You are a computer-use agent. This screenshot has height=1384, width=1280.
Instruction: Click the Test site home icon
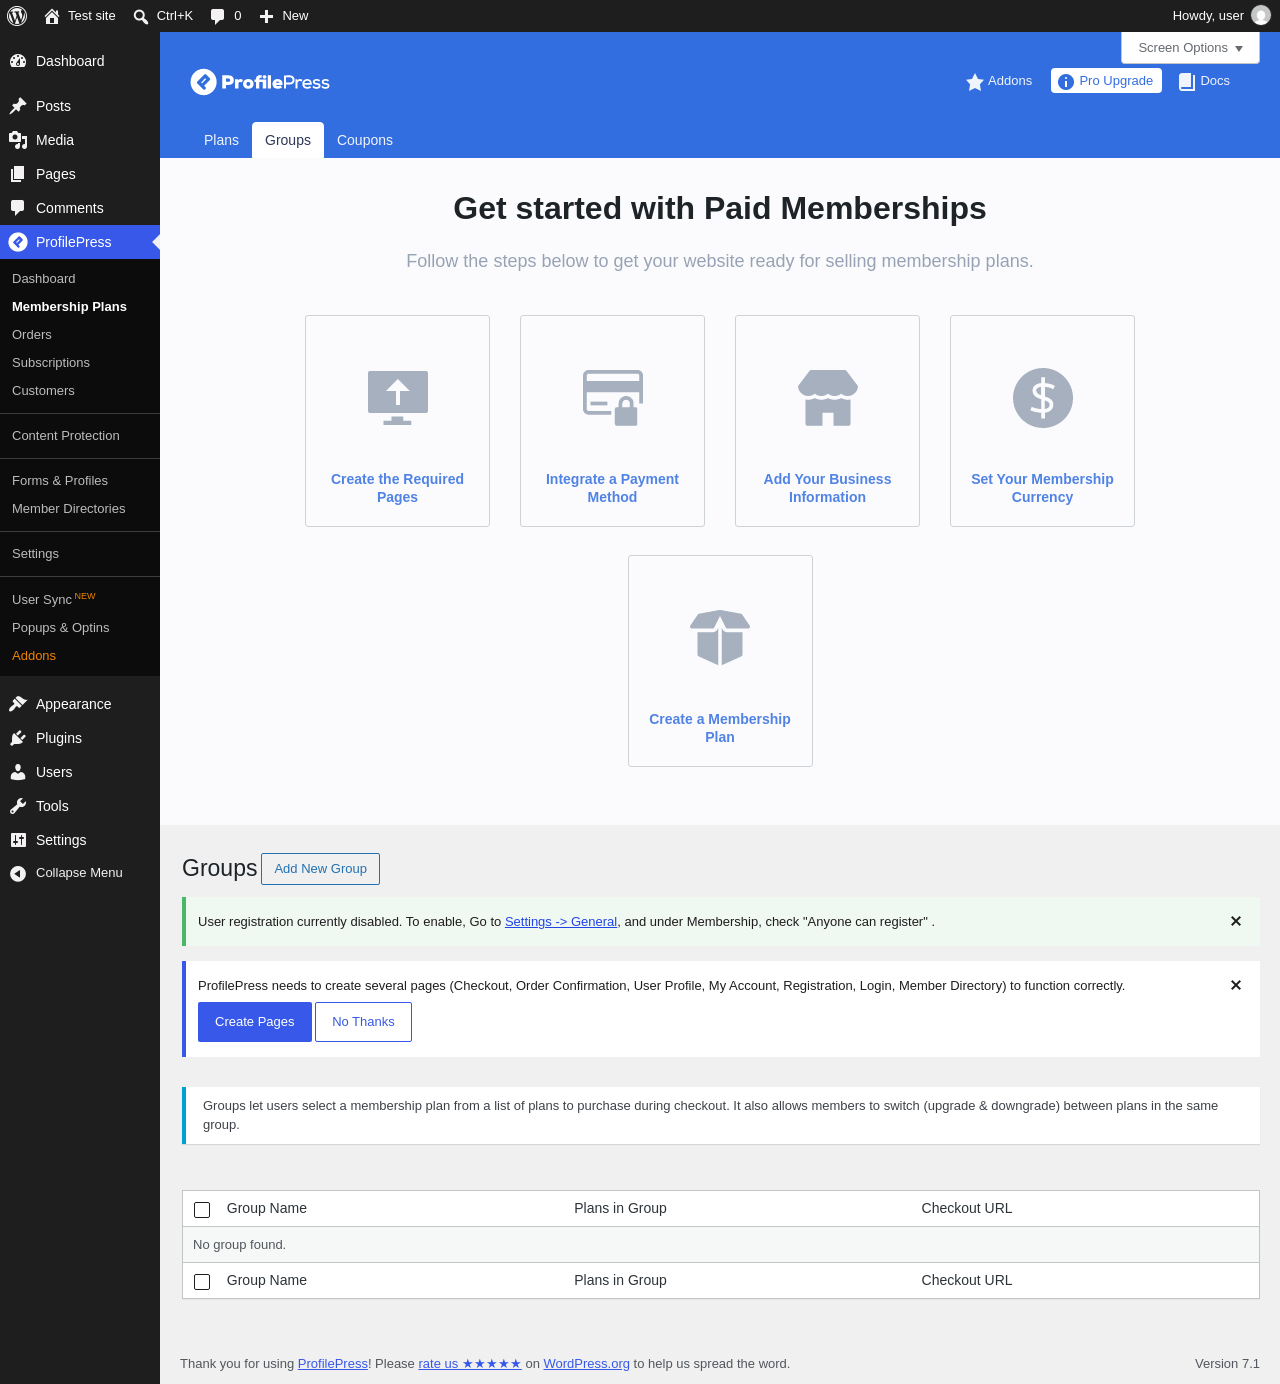tap(52, 16)
